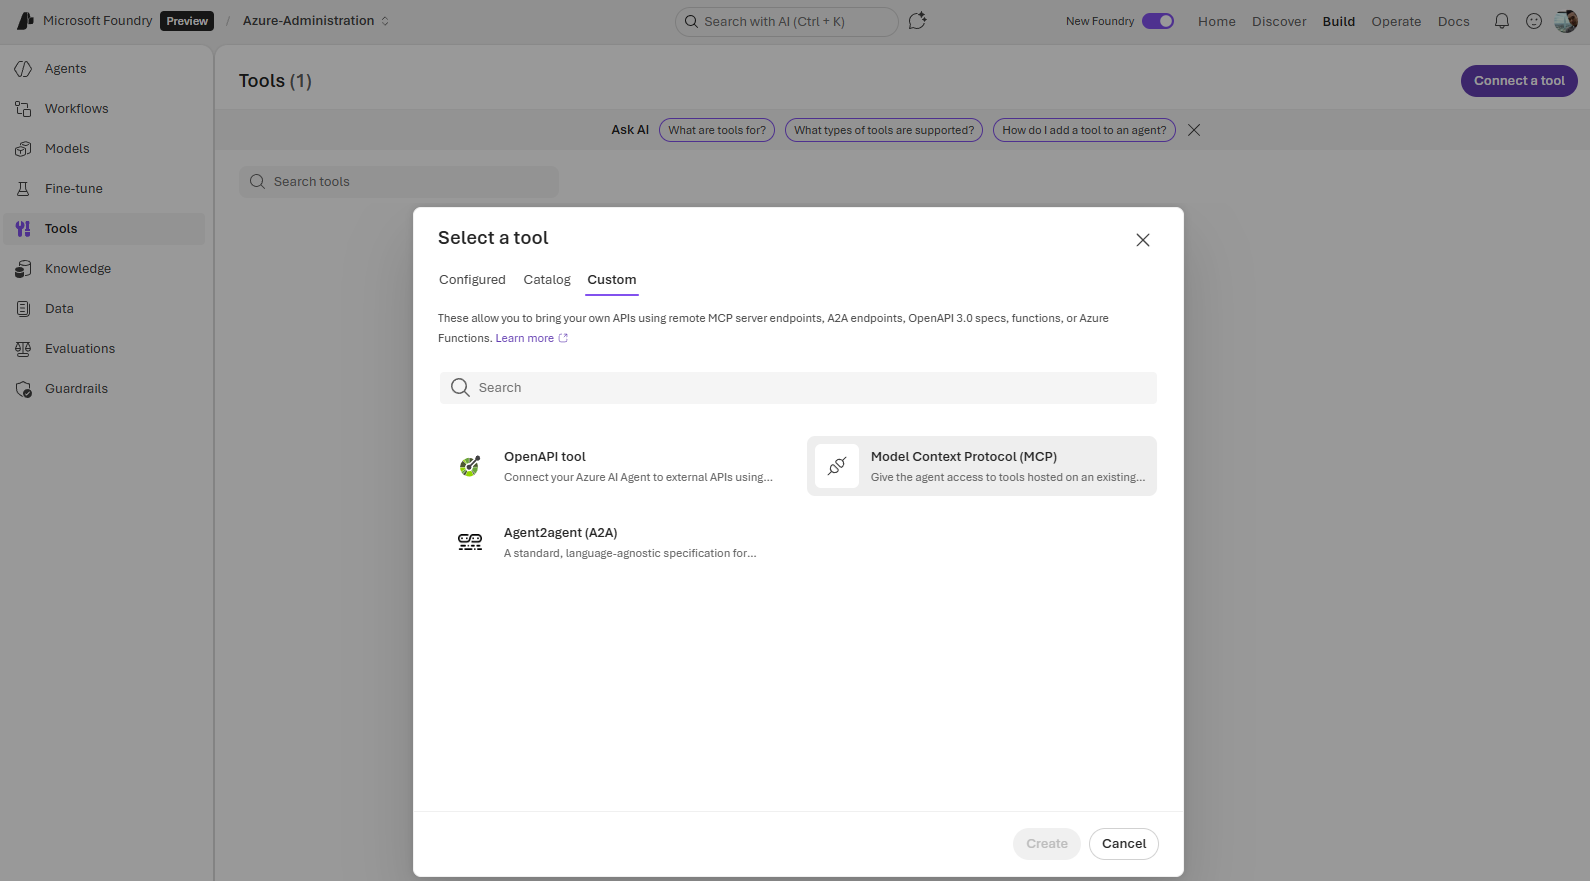Select the OpenAPI tool icon
The height and width of the screenshot is (881, 1590).
tap(470, 466)
